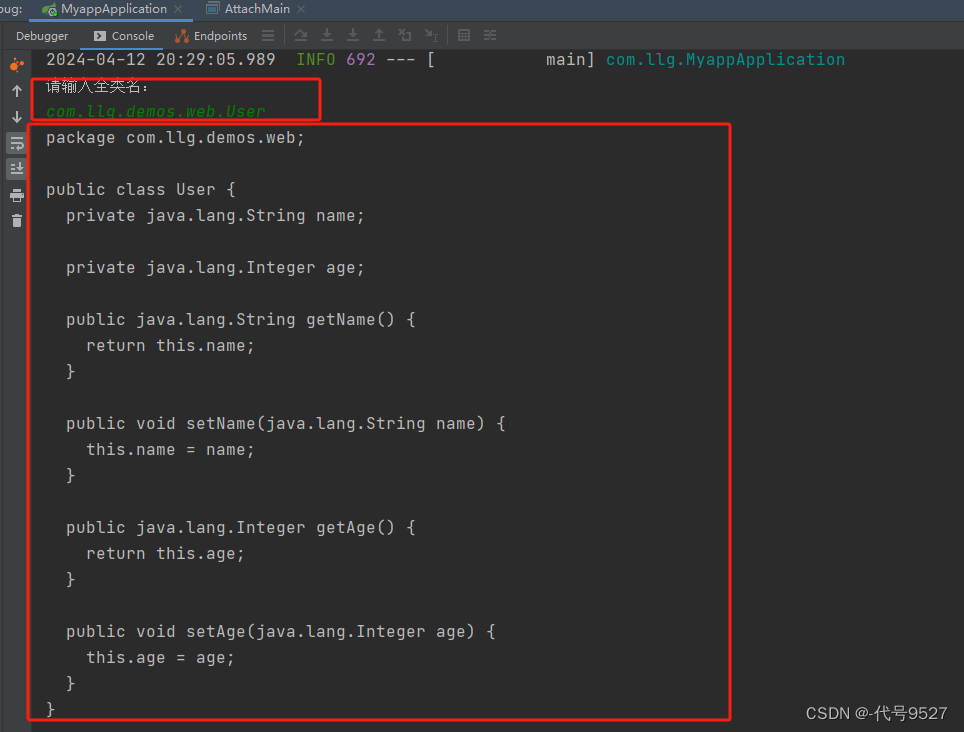Click the setAge method declaration line
This screenshot has height=732, width=964.
(x=280, y=631)
